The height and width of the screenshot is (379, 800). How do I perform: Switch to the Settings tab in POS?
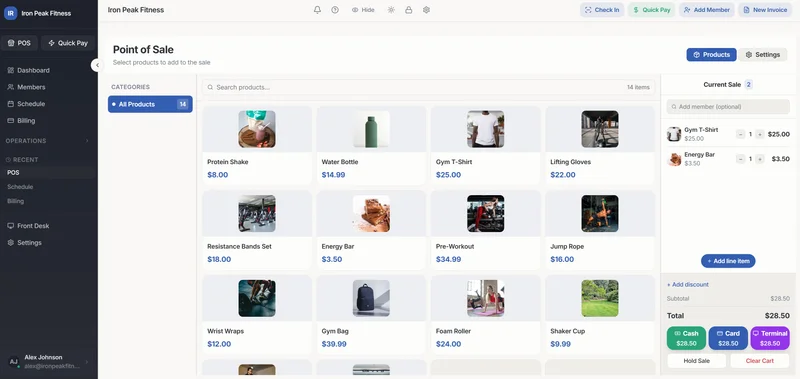pyautogui.click(x=763, y=55)
